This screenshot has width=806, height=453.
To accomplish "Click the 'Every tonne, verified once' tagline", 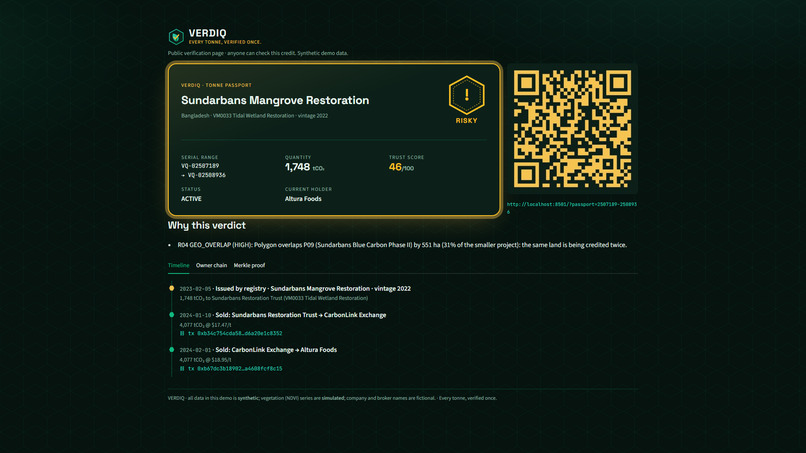I will click(x=225, y=42).
